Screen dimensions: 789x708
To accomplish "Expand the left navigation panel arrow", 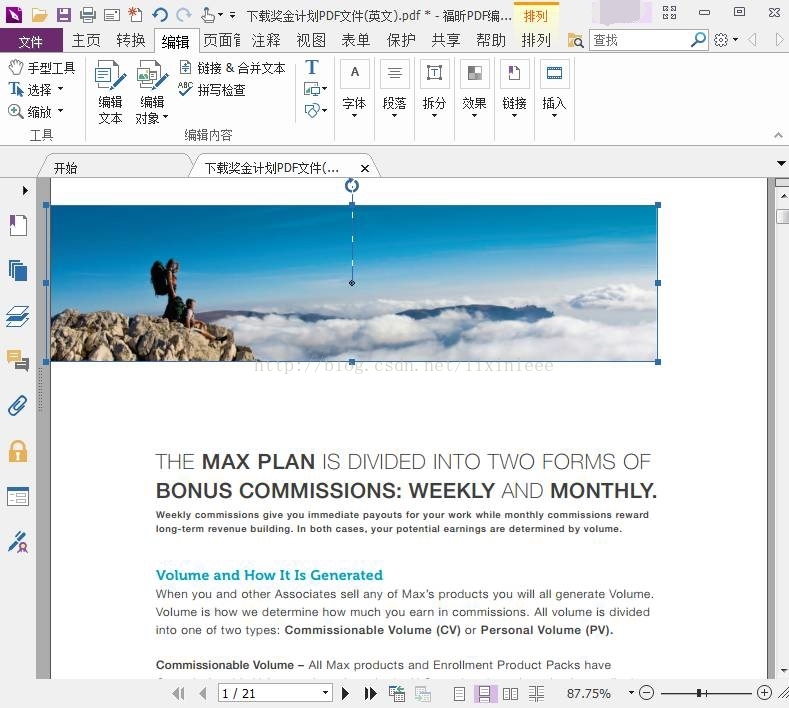I will pyautogui.click(x=25, y=191).
